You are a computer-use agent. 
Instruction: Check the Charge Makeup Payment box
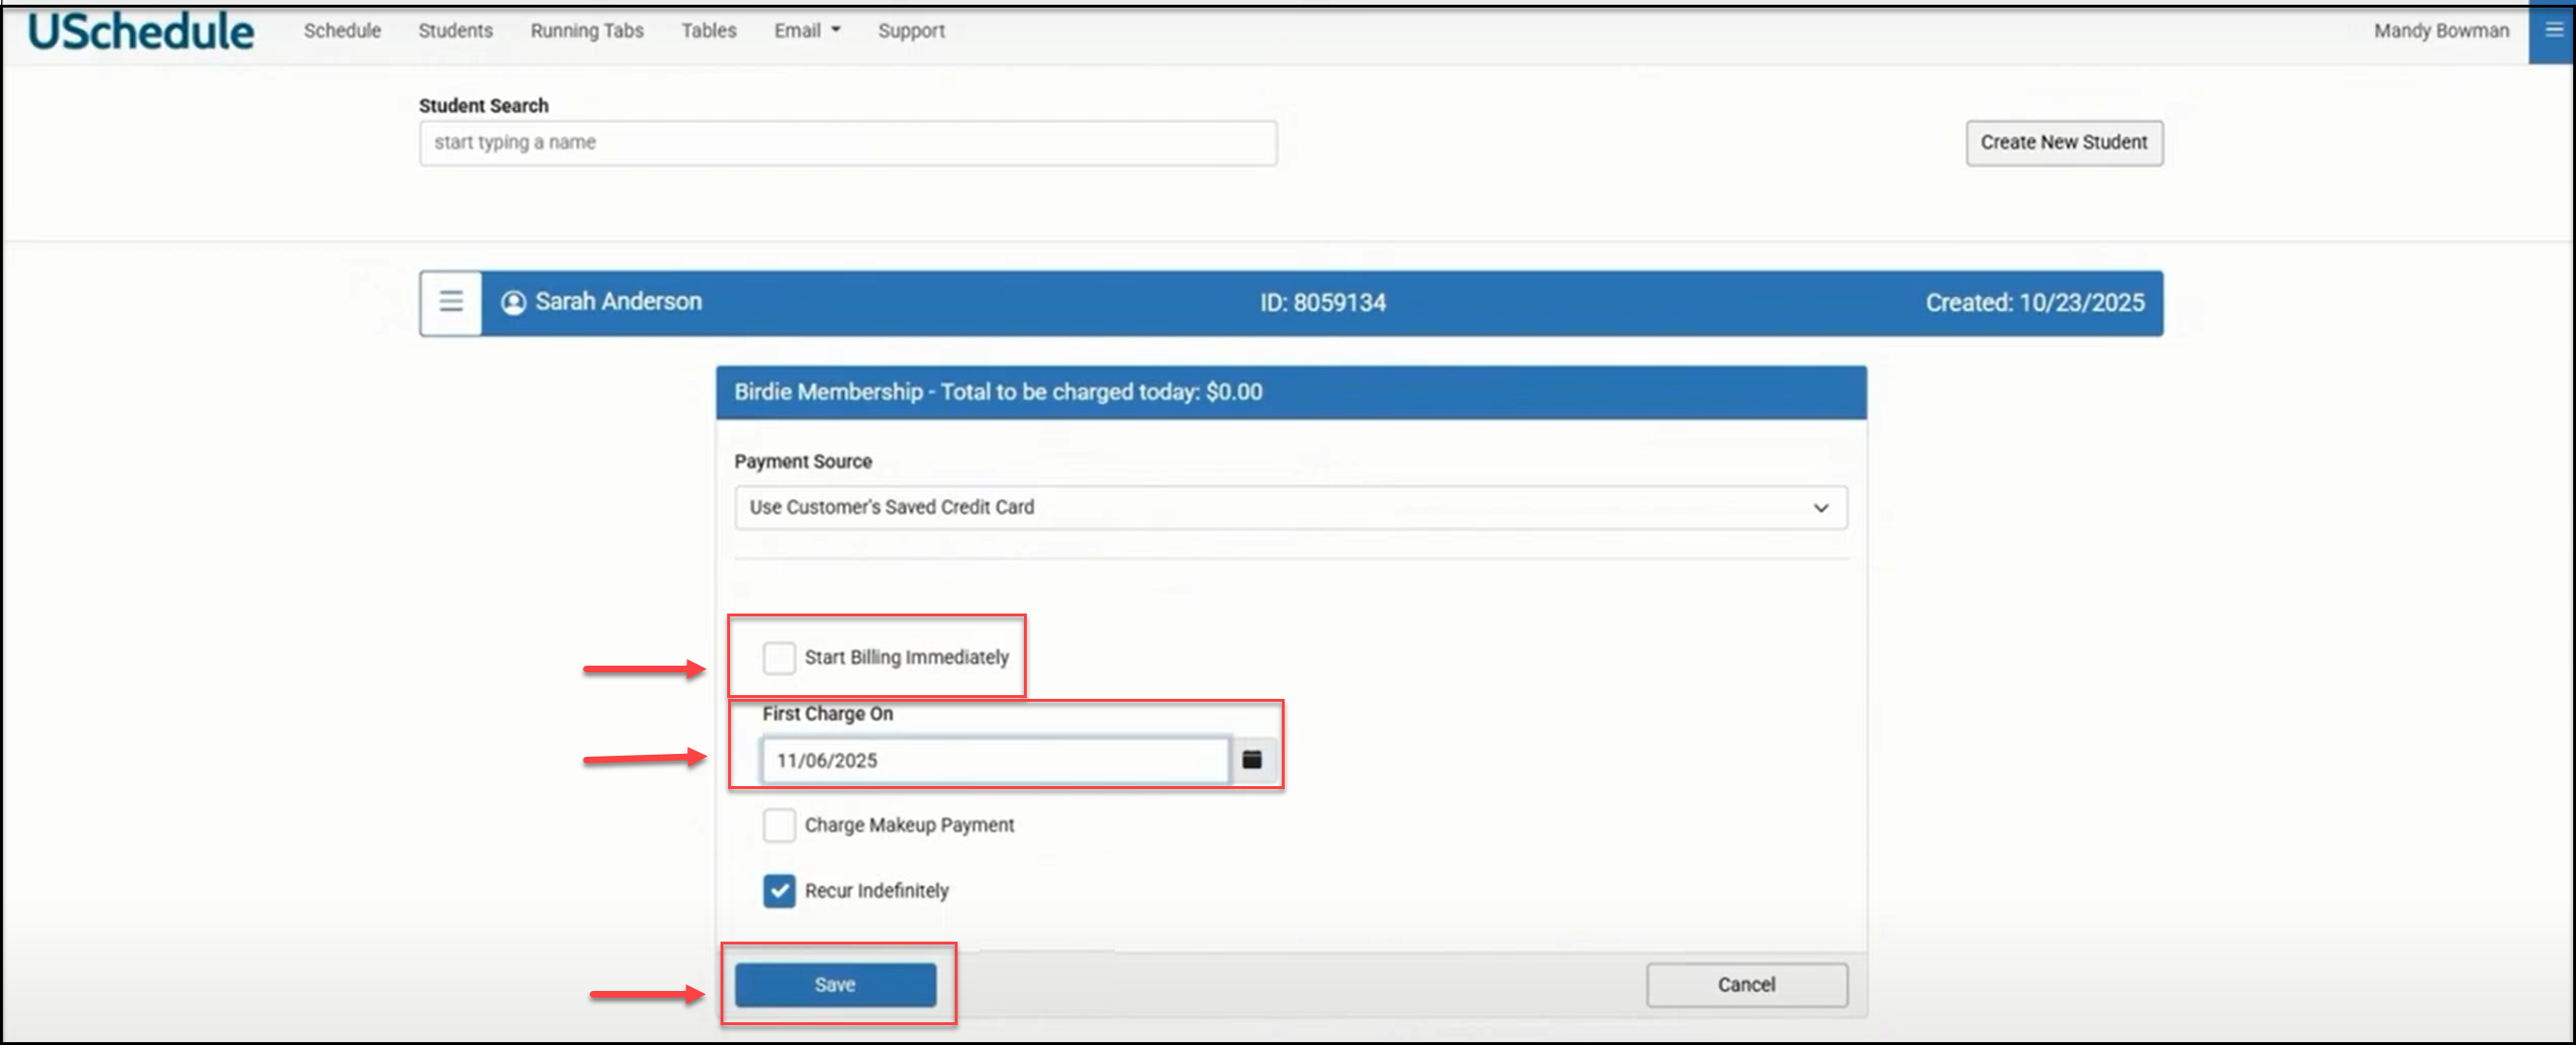click(779, 825)
